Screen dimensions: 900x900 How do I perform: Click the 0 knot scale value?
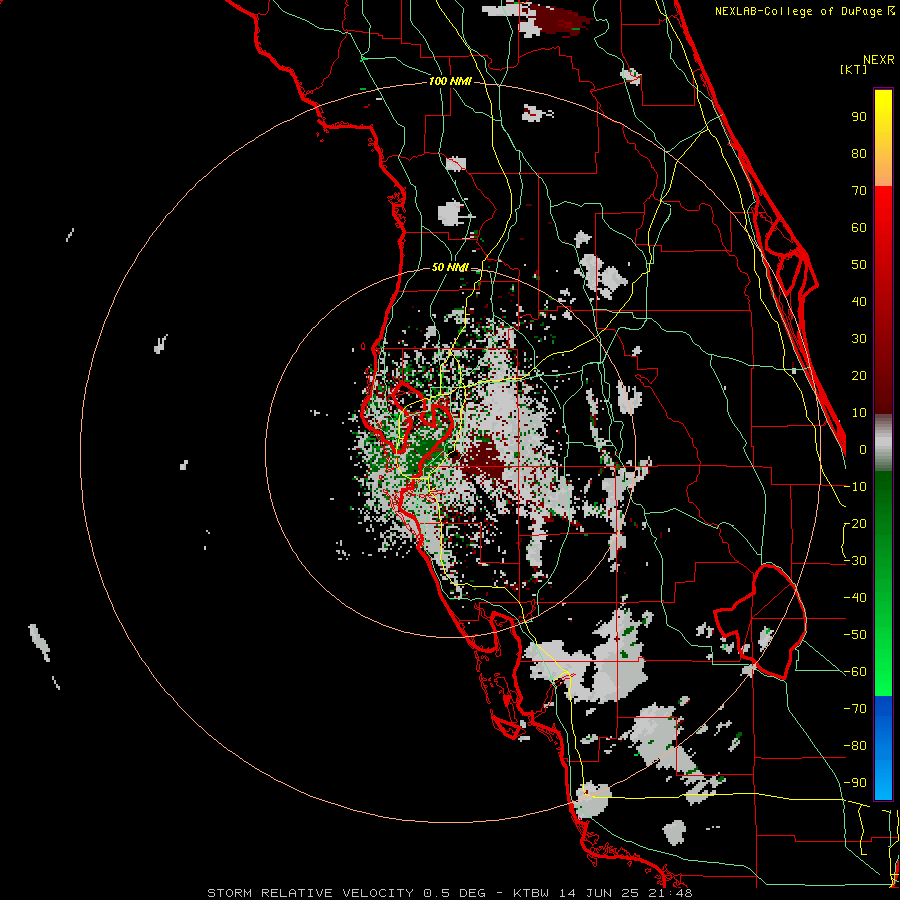[x=863, y=449]
